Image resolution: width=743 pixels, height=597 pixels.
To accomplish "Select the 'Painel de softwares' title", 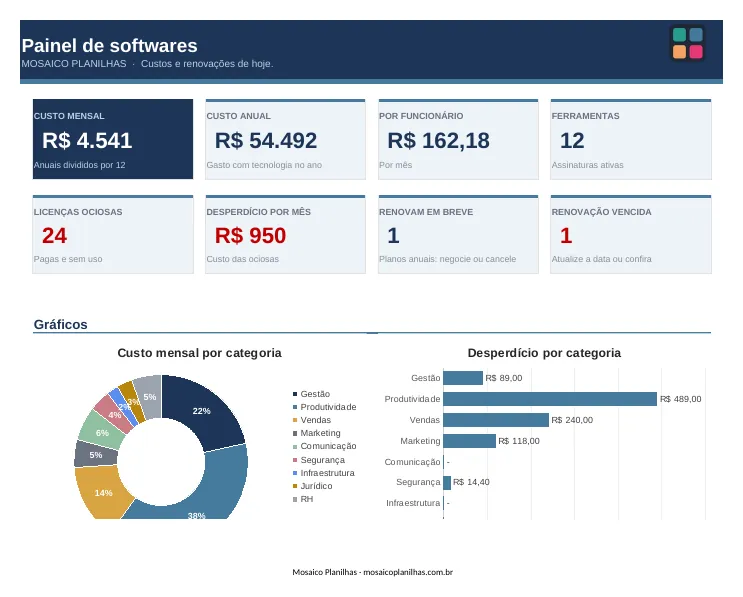I will 109,46.
